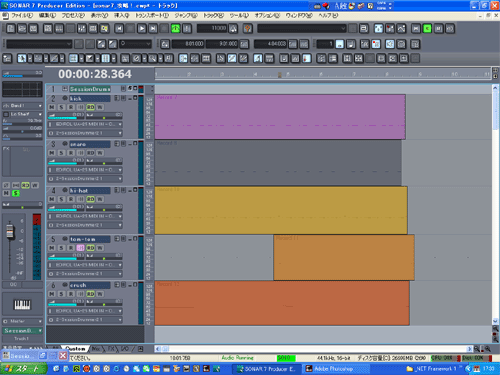The width and height of the screenshot is (500, 375).
Task: Click the highlighted diagonal line tool icon
Action: pyautogui.click(x=232, y=59)
